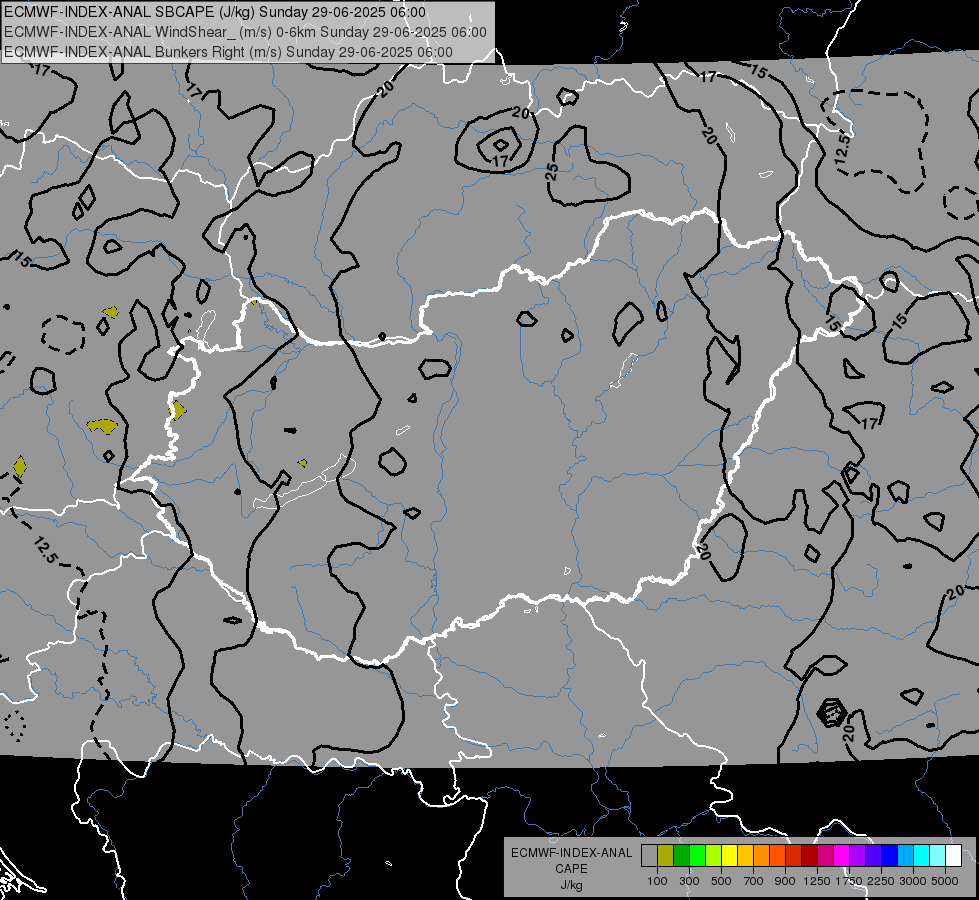
Task: Click the 1750 value under the legend
Action: point(849,881)
